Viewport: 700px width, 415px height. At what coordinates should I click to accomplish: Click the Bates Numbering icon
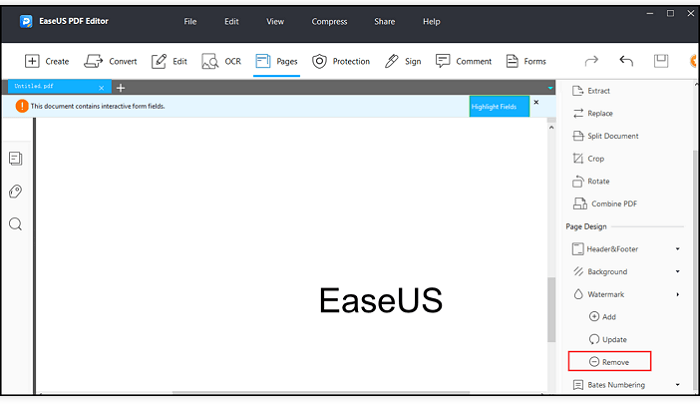578,385
